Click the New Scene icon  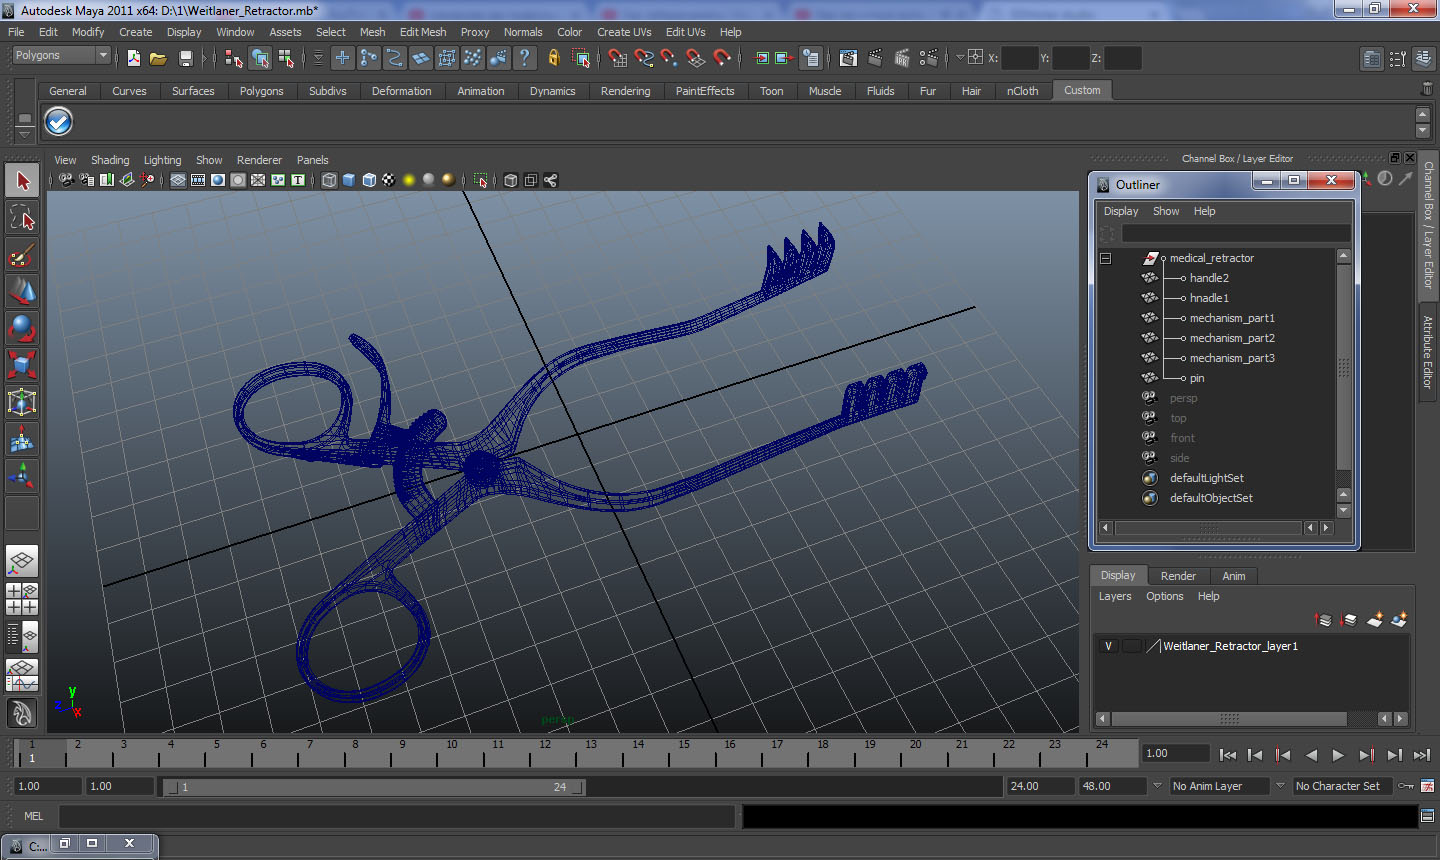134,58
